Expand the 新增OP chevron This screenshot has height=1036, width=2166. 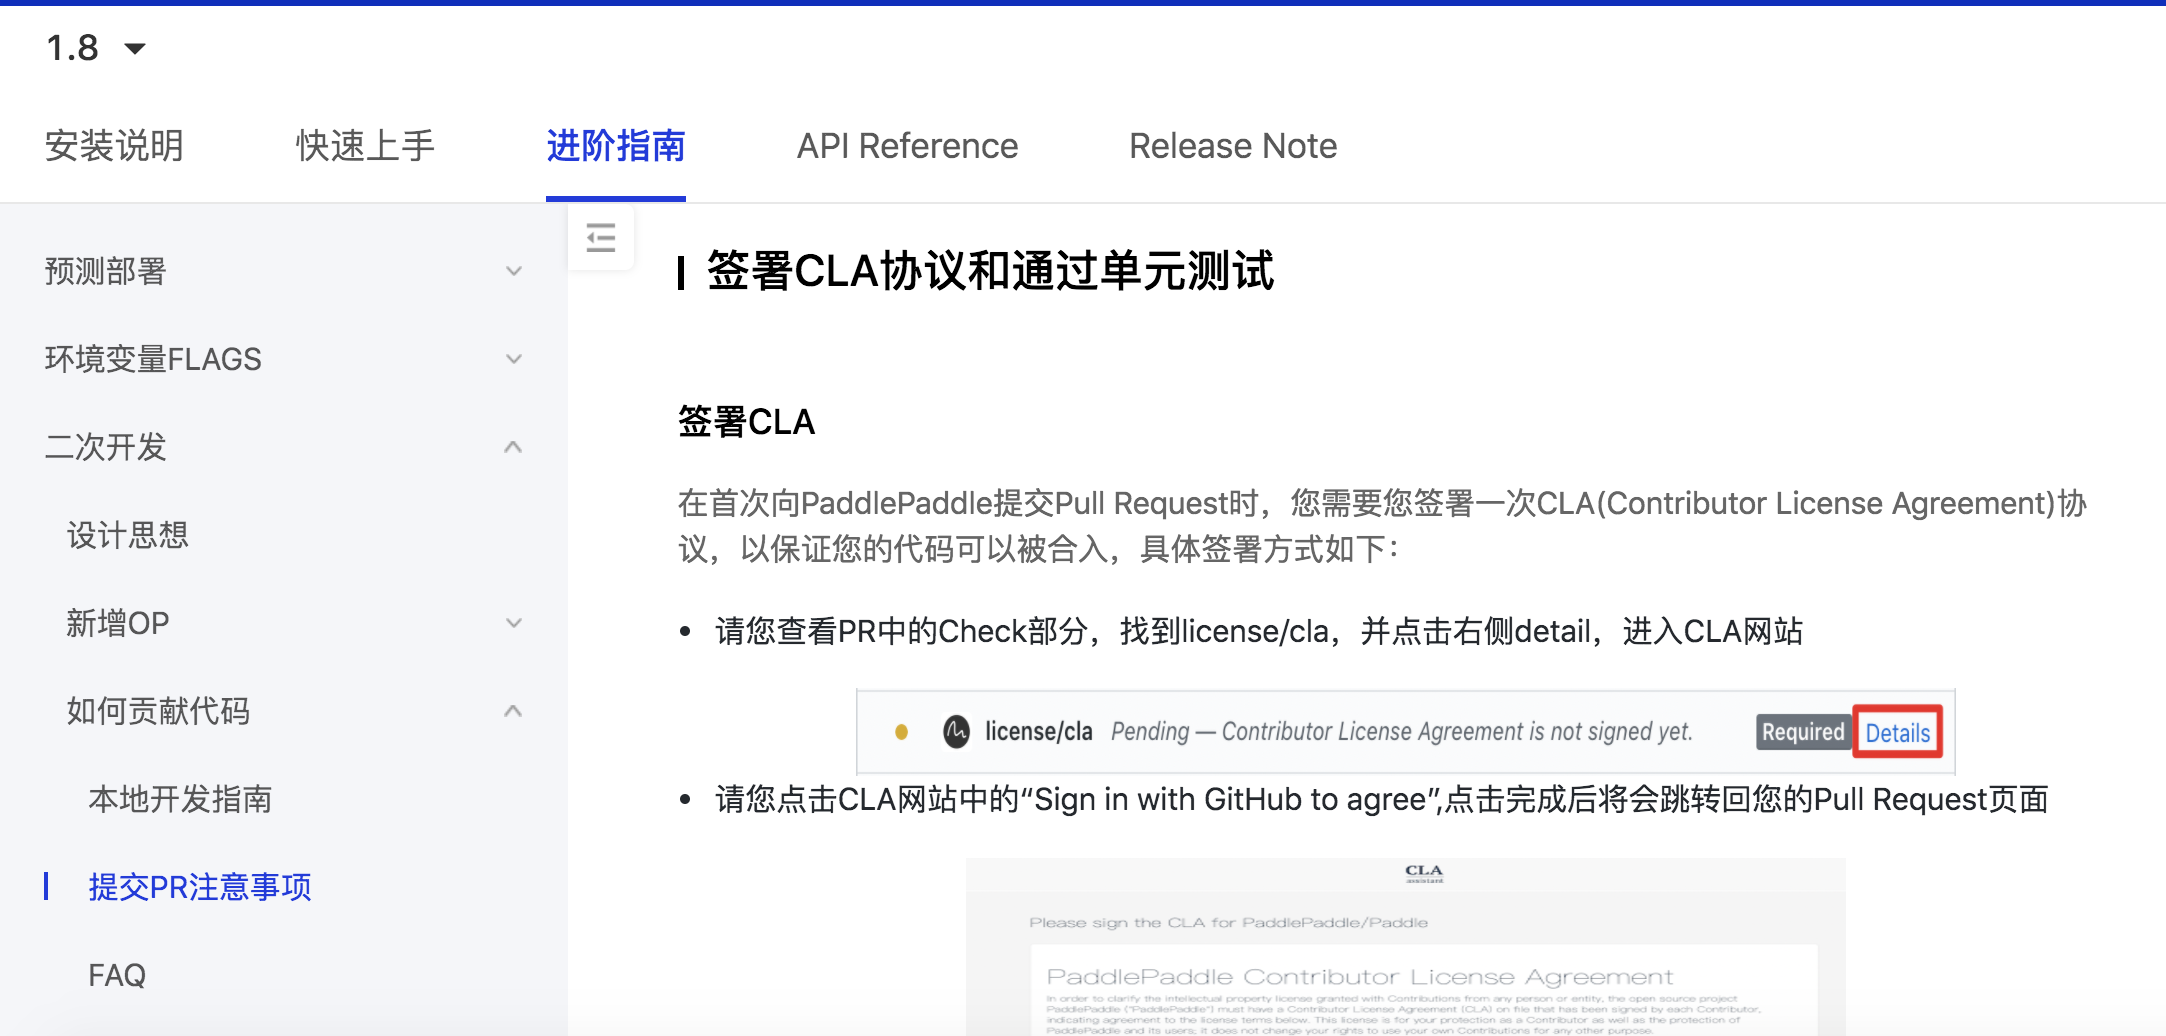pyautogui.click(x=514, y=623)
